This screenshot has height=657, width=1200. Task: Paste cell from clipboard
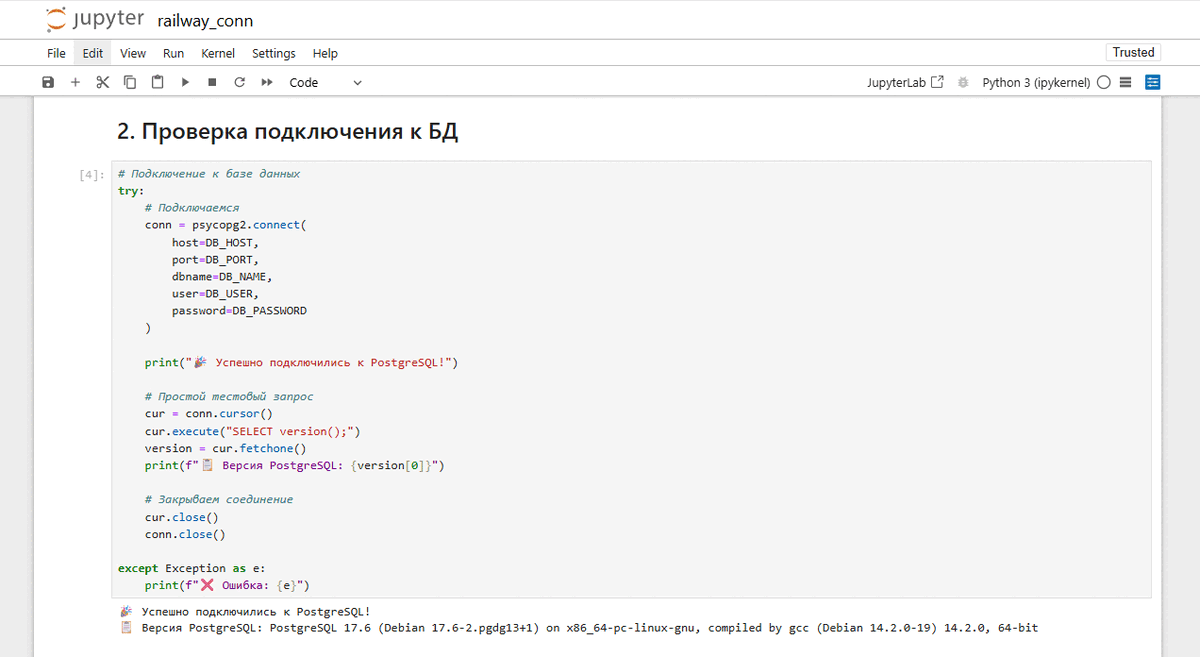[x=157, y=82]
